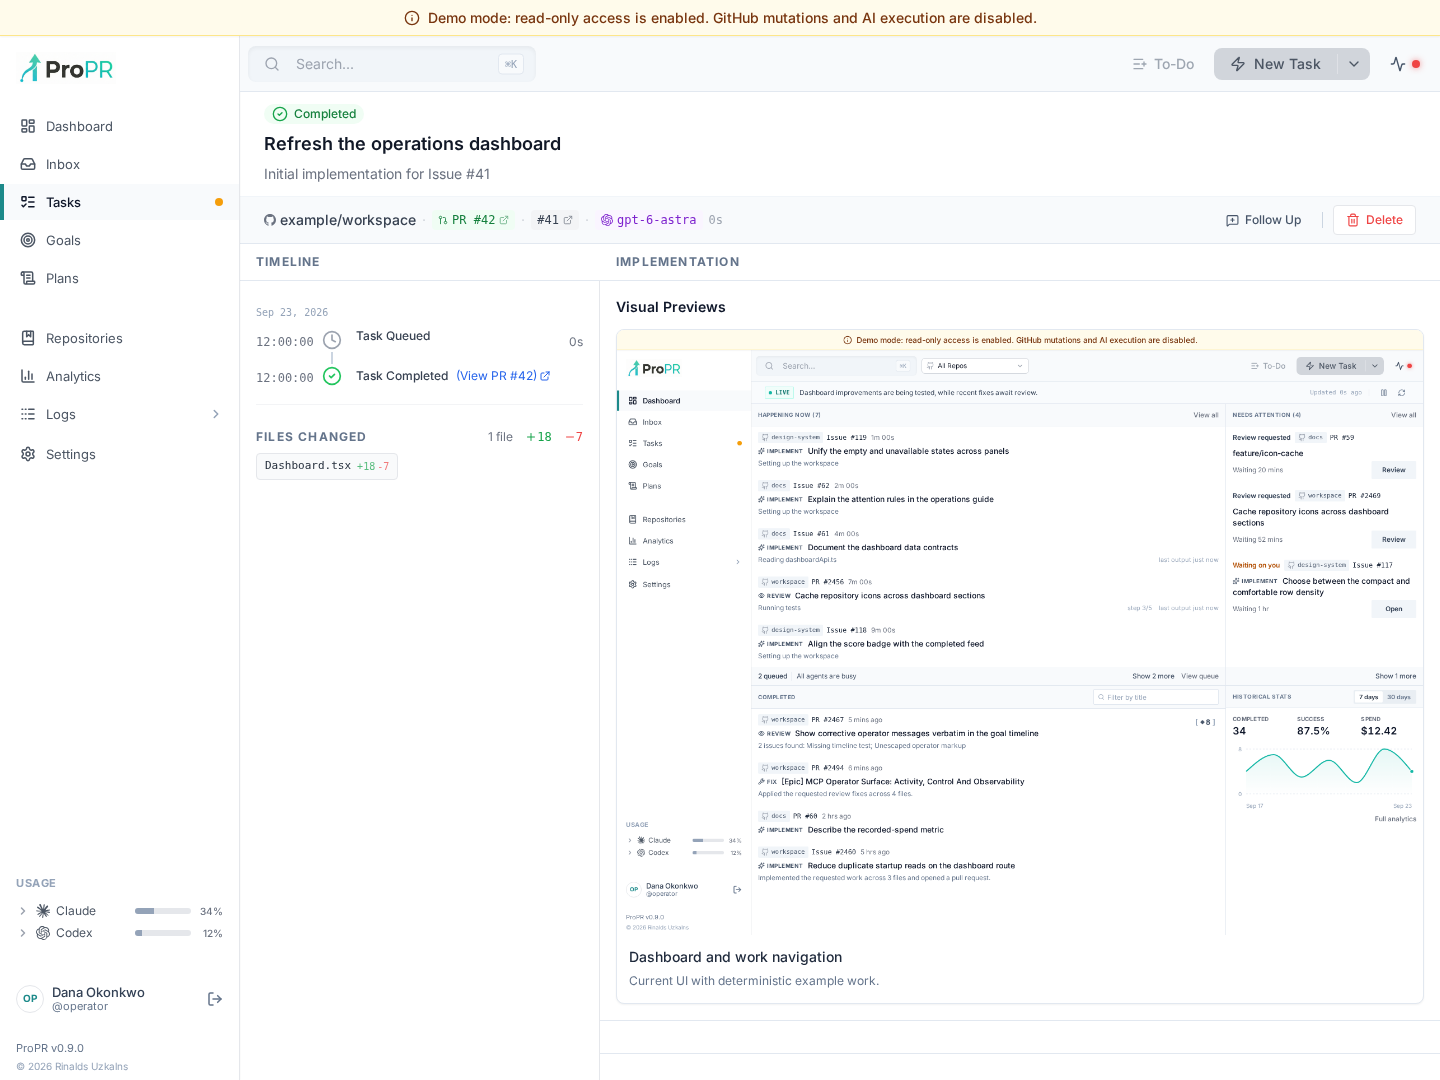
Task: Open the Dashboard page
Action: tap(120, 126)
